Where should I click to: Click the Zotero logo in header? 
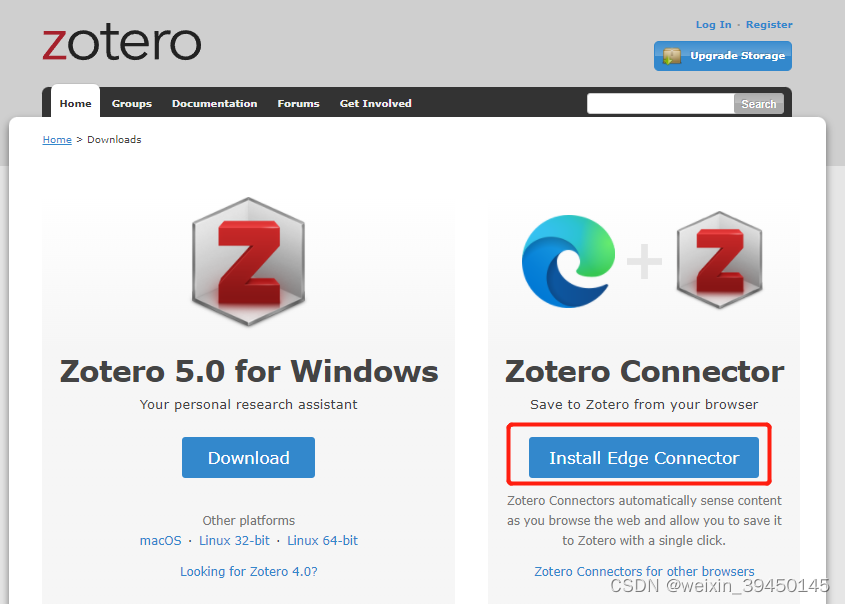(x=122, y=43)
